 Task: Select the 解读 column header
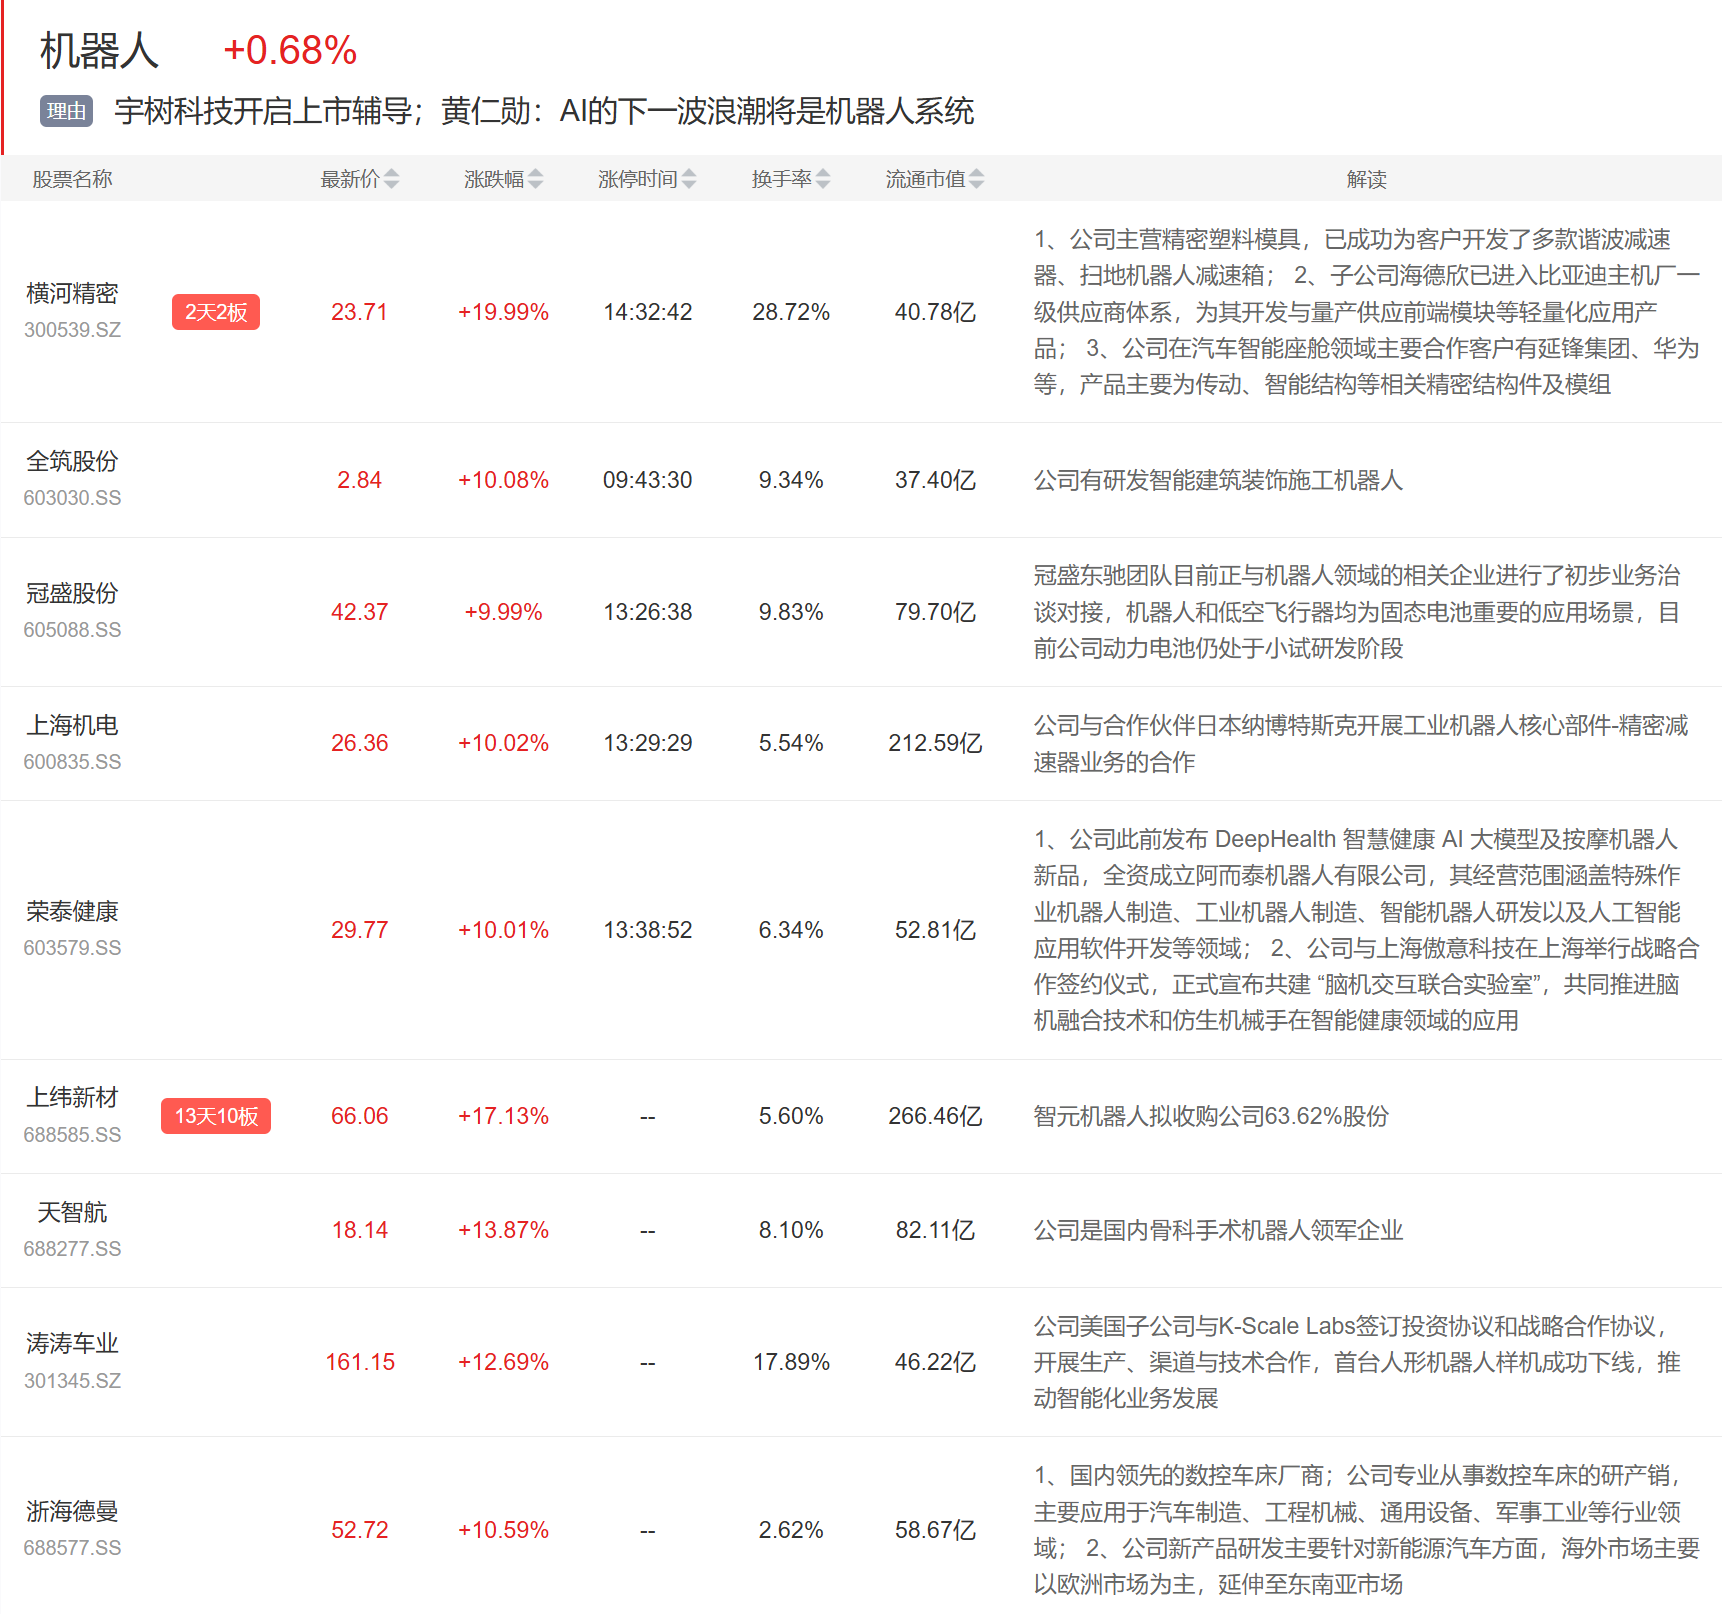coord(1366,179)
